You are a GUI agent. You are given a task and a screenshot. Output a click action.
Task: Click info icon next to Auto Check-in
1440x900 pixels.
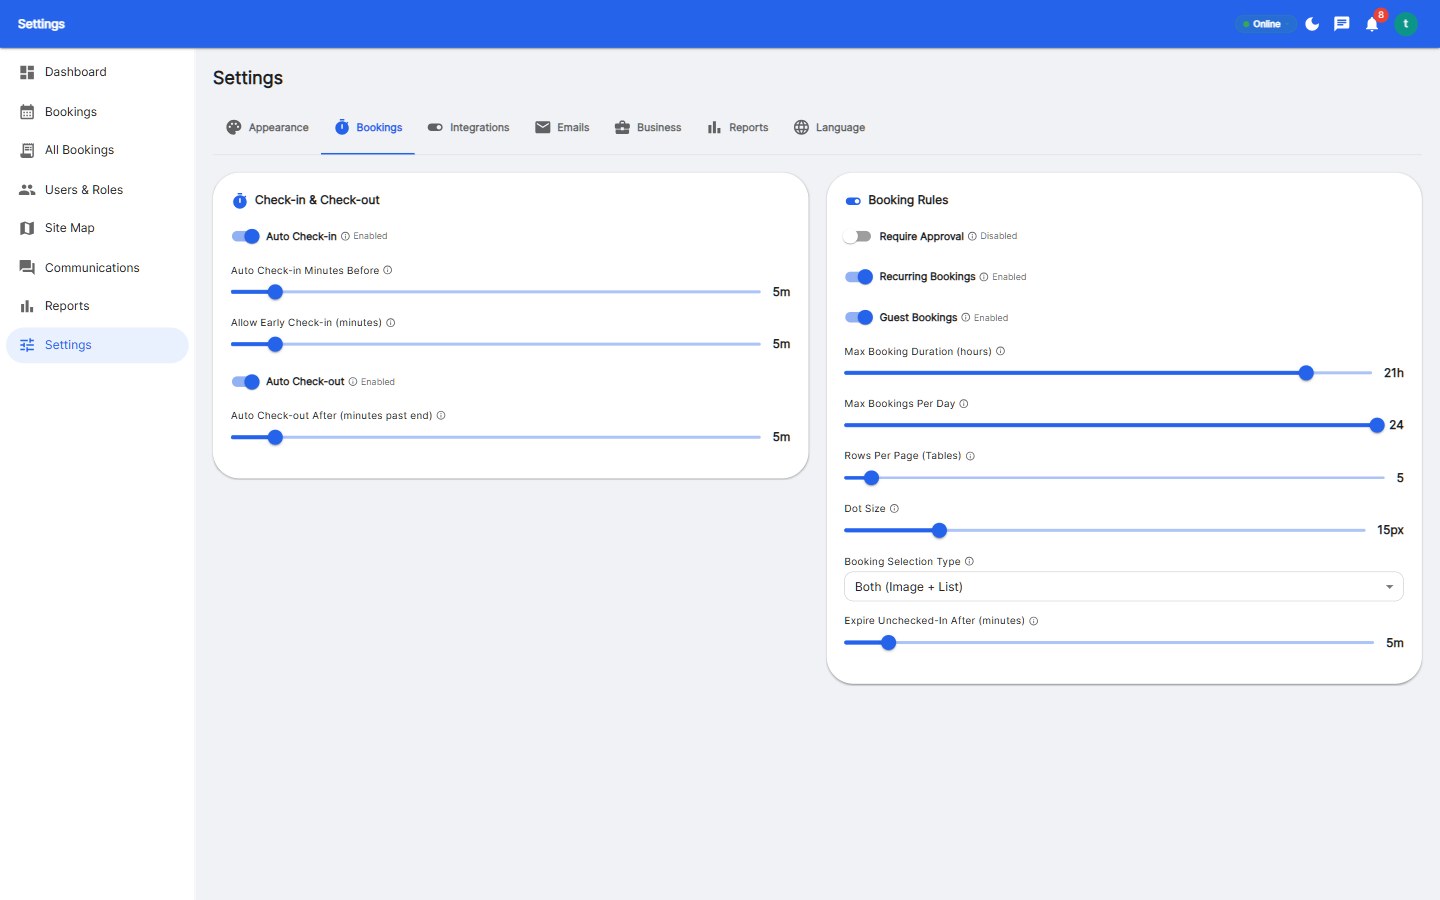click(x=345, y=236)
